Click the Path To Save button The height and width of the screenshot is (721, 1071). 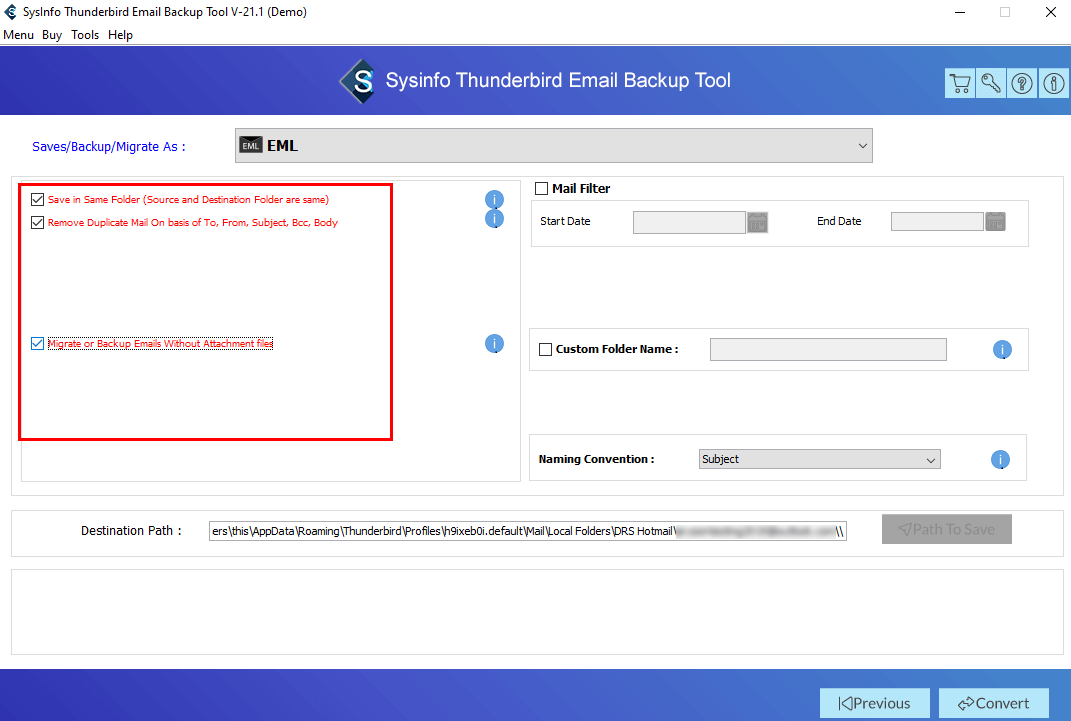click(x=947, y=529)
